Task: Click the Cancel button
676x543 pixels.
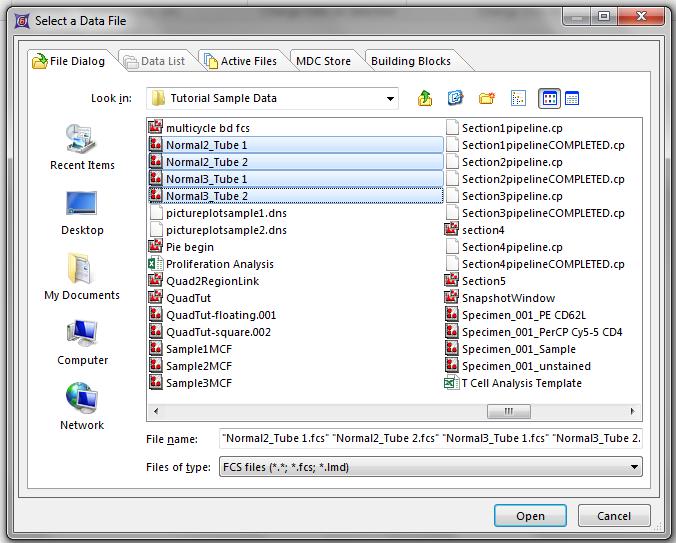Action: click(614, 516)
